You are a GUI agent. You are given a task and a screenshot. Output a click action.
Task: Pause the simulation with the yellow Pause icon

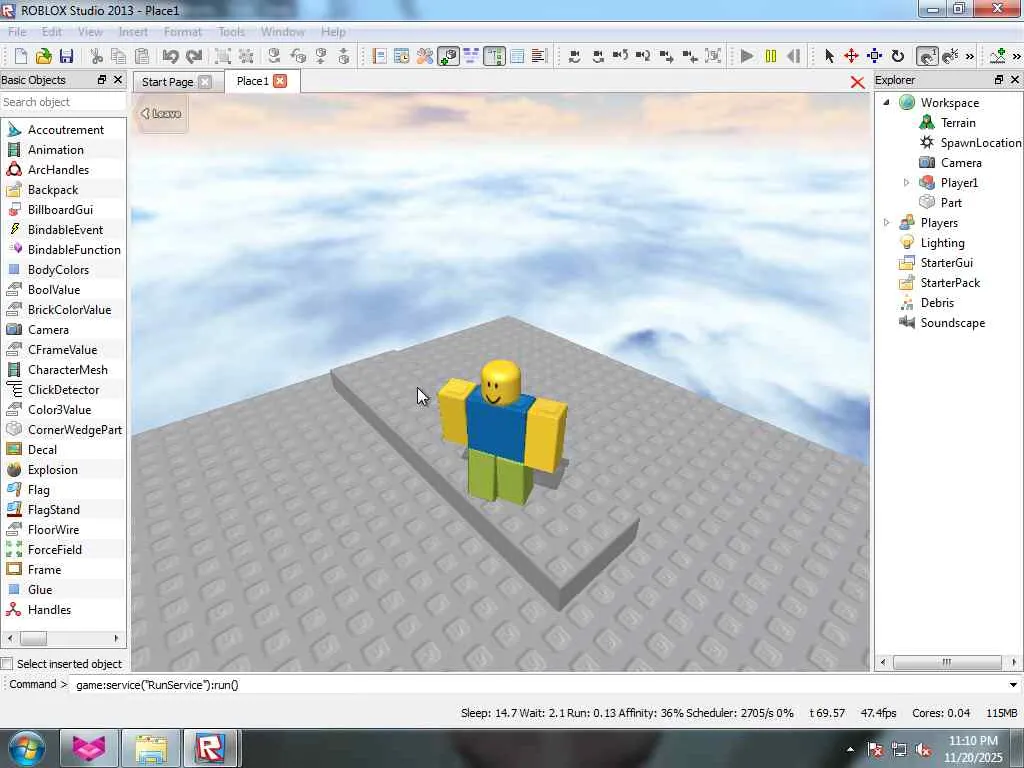pyautogui.click(x=771, y=56)
